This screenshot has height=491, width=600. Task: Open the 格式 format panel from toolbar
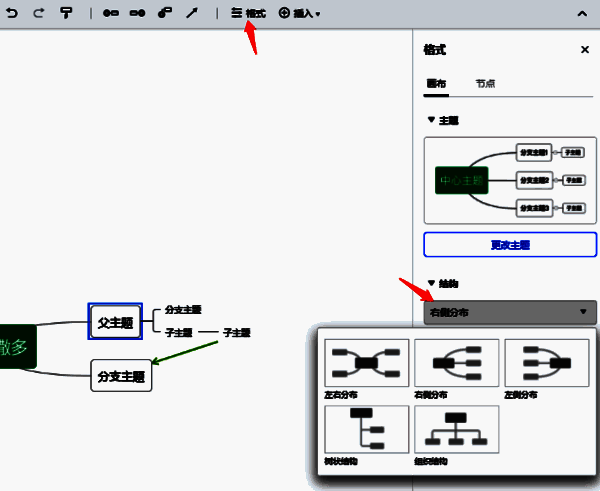[x=248, y=13]
